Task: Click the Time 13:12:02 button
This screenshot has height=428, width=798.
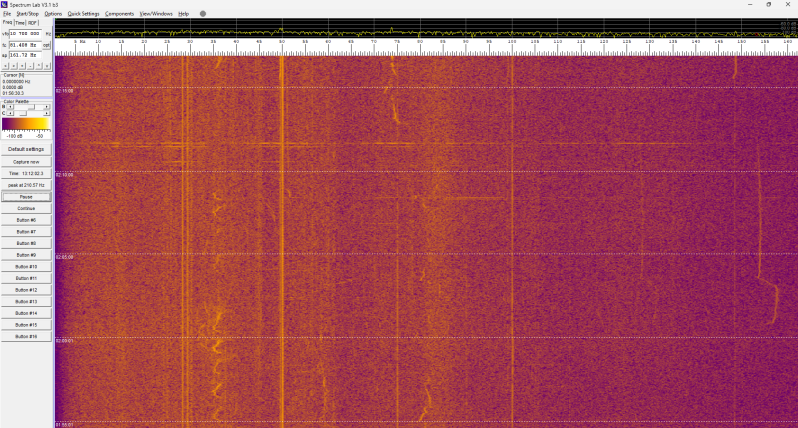Action: [x=26, y=174]
